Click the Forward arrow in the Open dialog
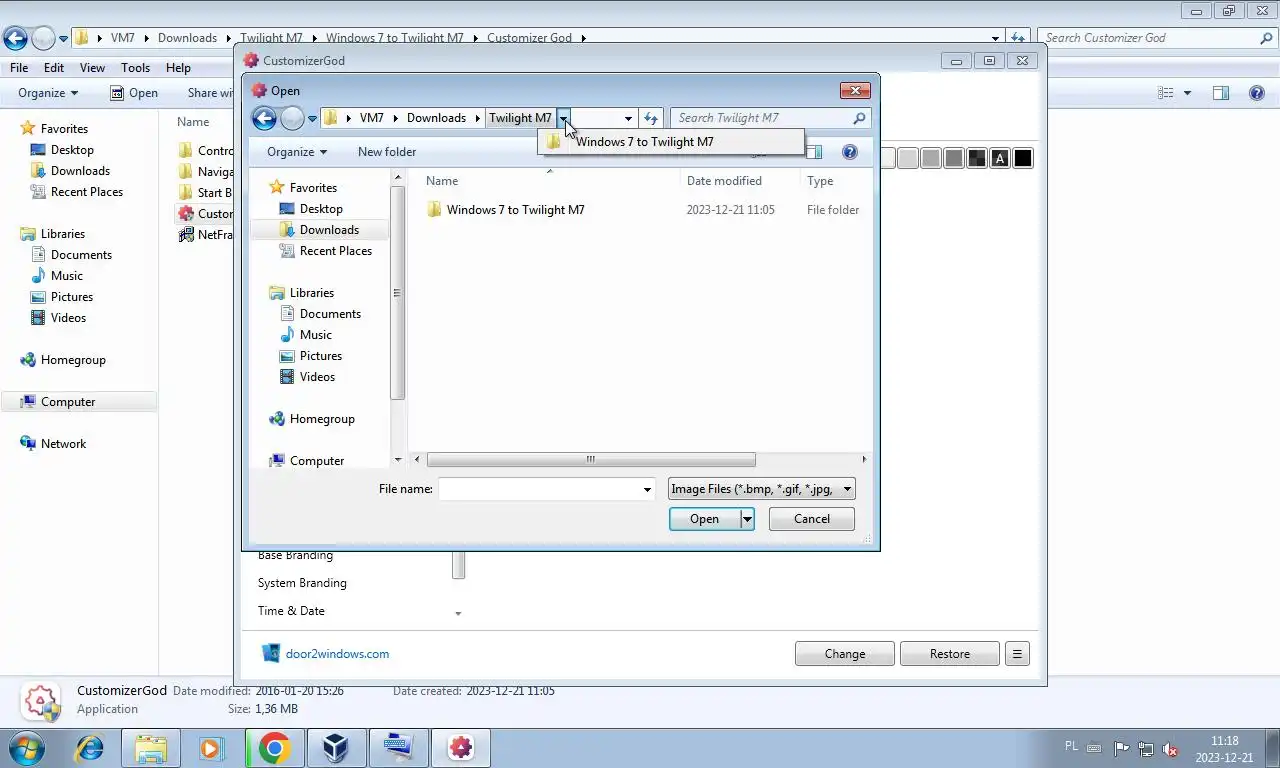 [292, 119]
